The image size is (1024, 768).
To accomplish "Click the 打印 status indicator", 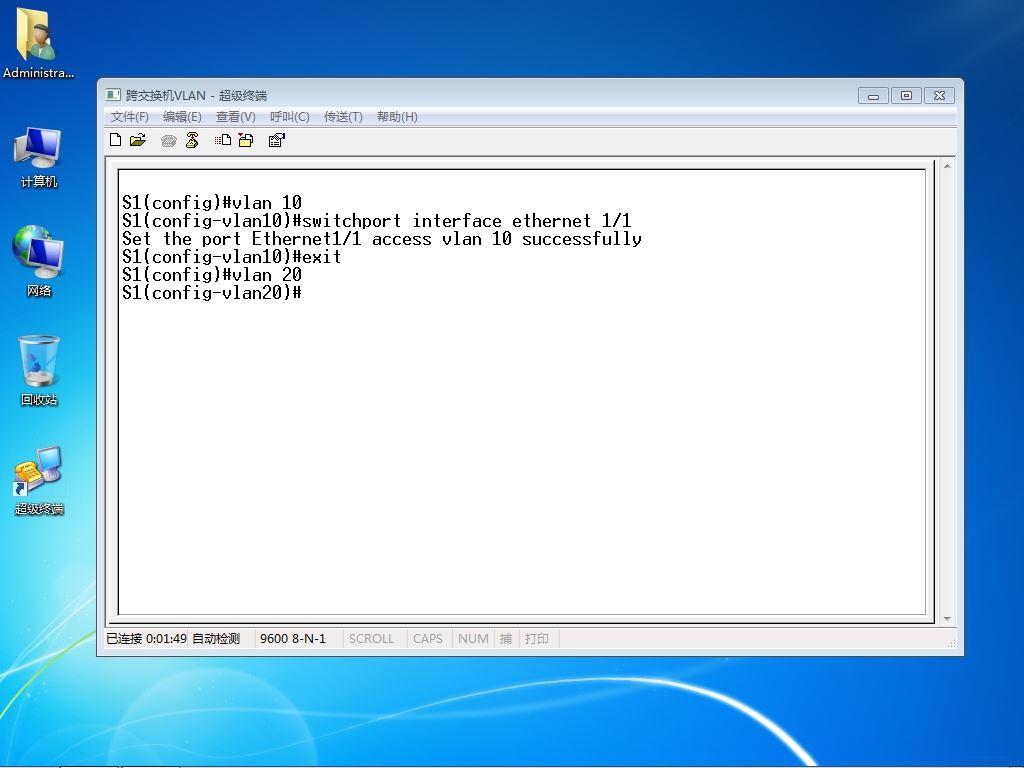I will point(537,639).
